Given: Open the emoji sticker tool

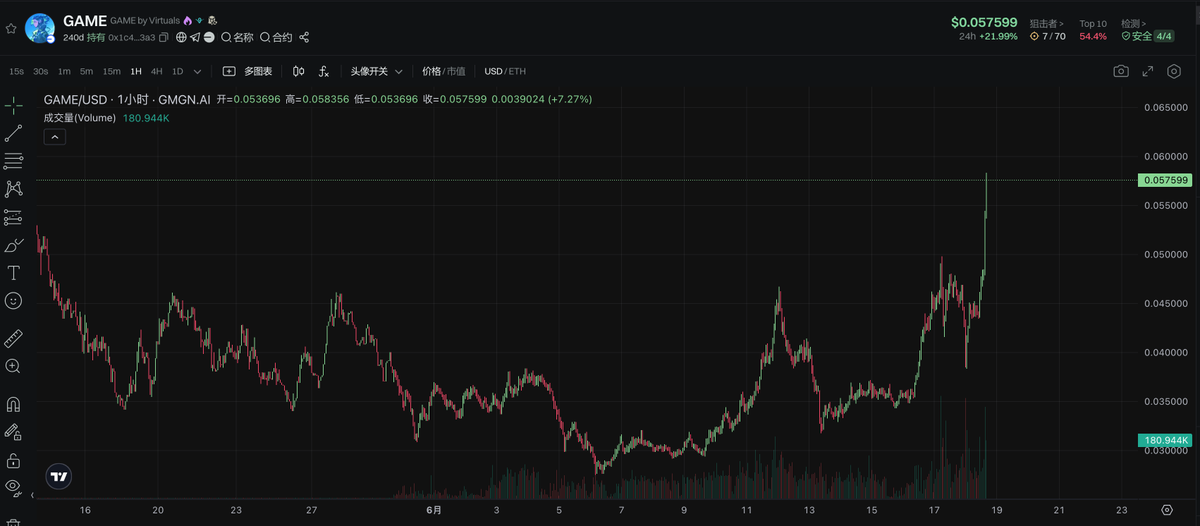Looking at the screenshot, I should pos(13,300).
